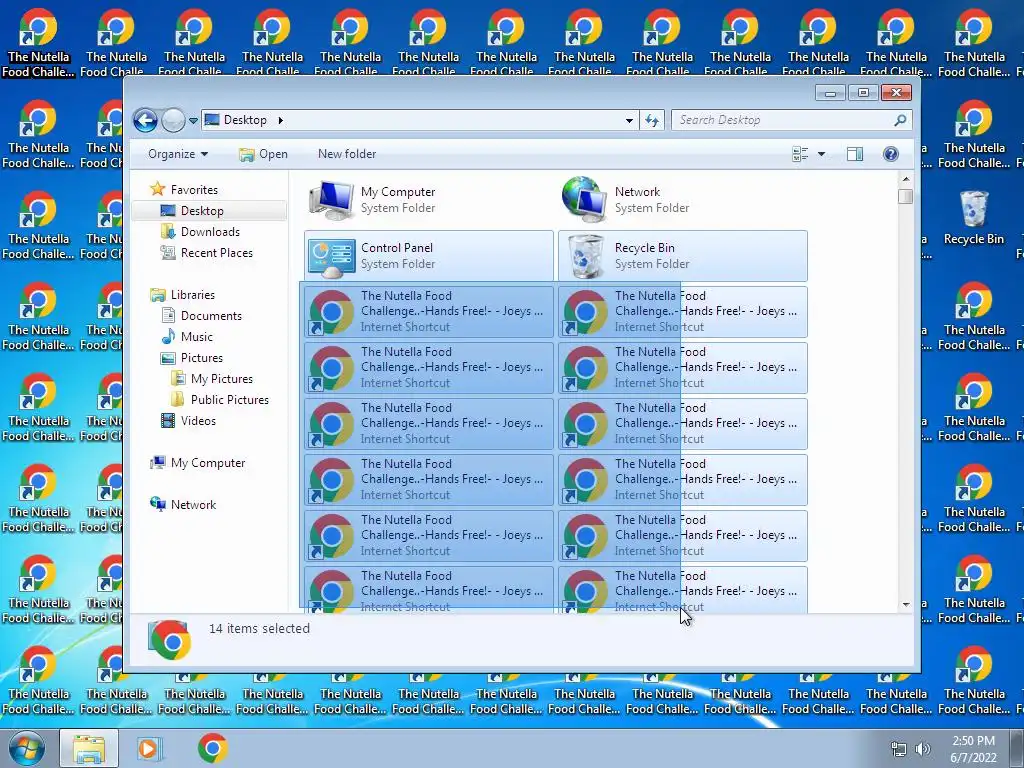Open the view options dropdown arrow

tap(822, 154)
